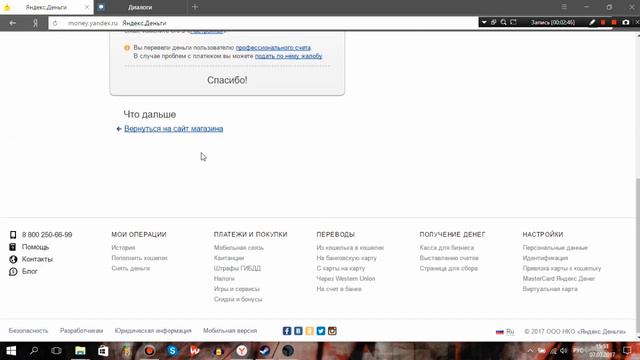Viewport: 640px width, 360px height.
Task: Click На банковскую карту link
Action: pyautogui.click(x=347, y=258)
